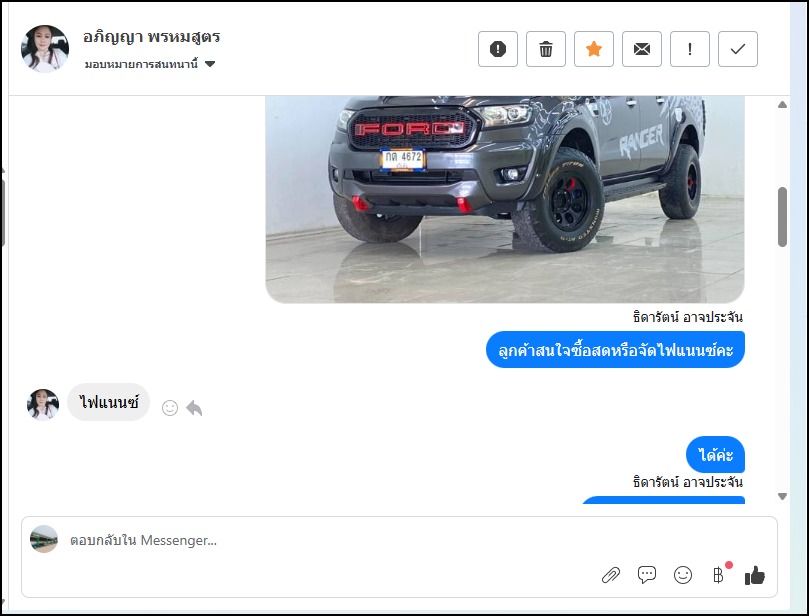
Task: Reply to ไฟแนนซ์ message arrow icon
Action: (194, 408)
